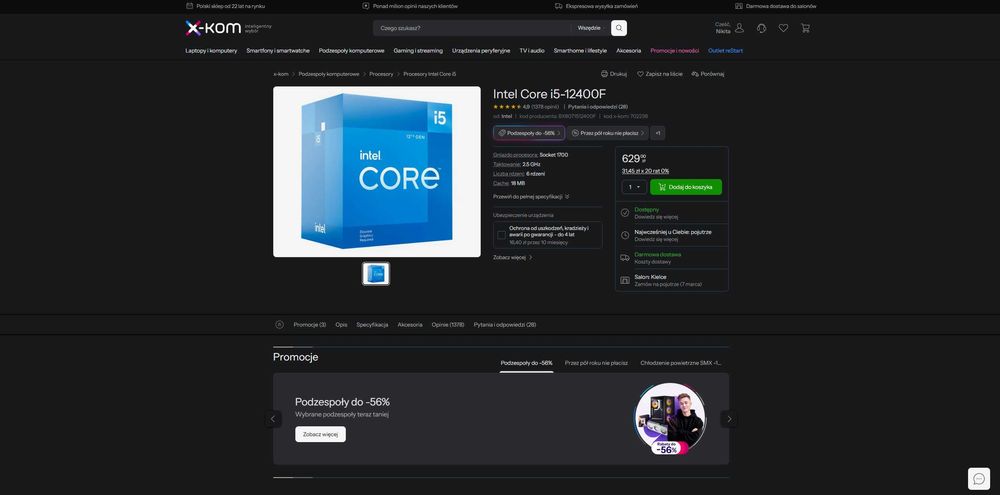The width and height of the screenshot is (1000, 495).
Task: Open the Wszędzie search scope dropdown
Action: [590, 28]
